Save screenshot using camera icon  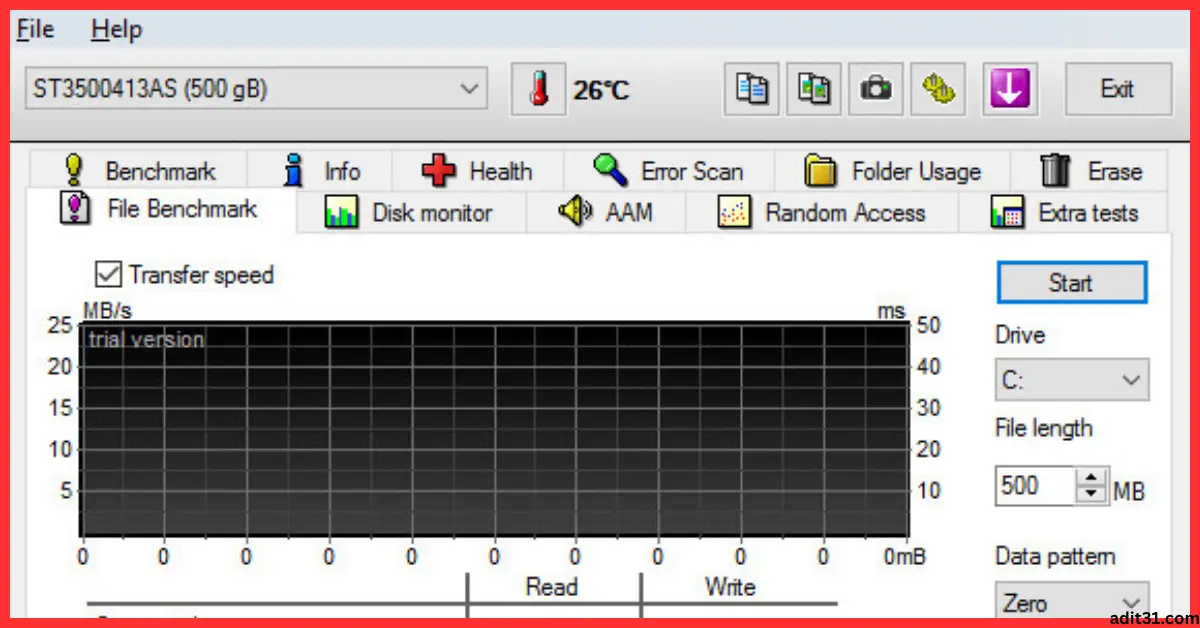(876, 90)
